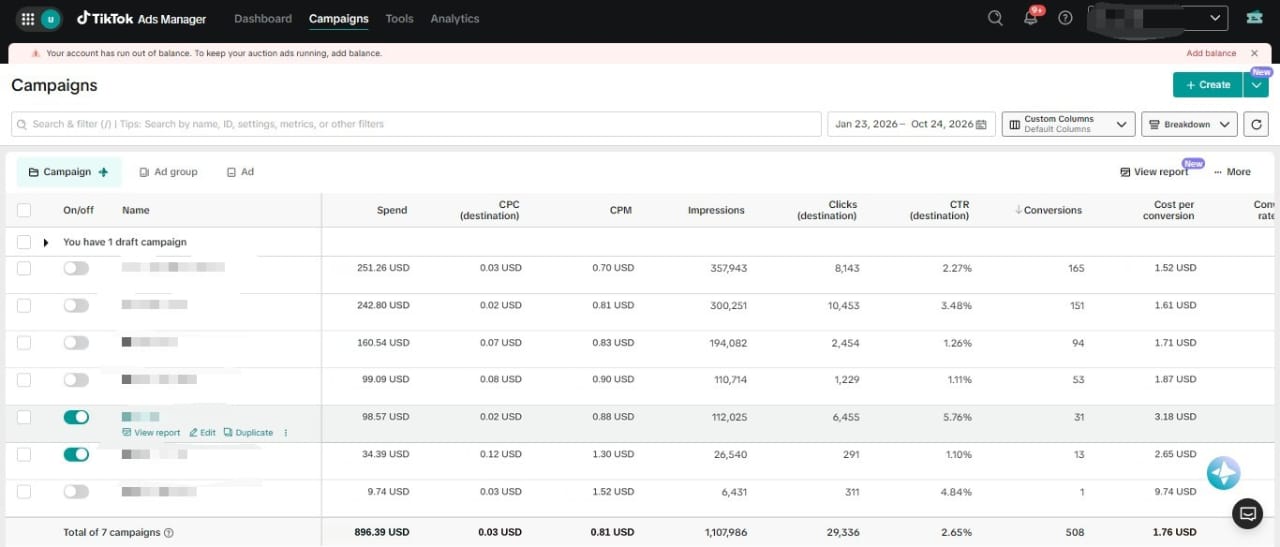Image resolution: width=1280 pixels, height=547 pixels.
Task: Click the info icon beside Total of 7 campaigns
Action: [x=169, y=533]
